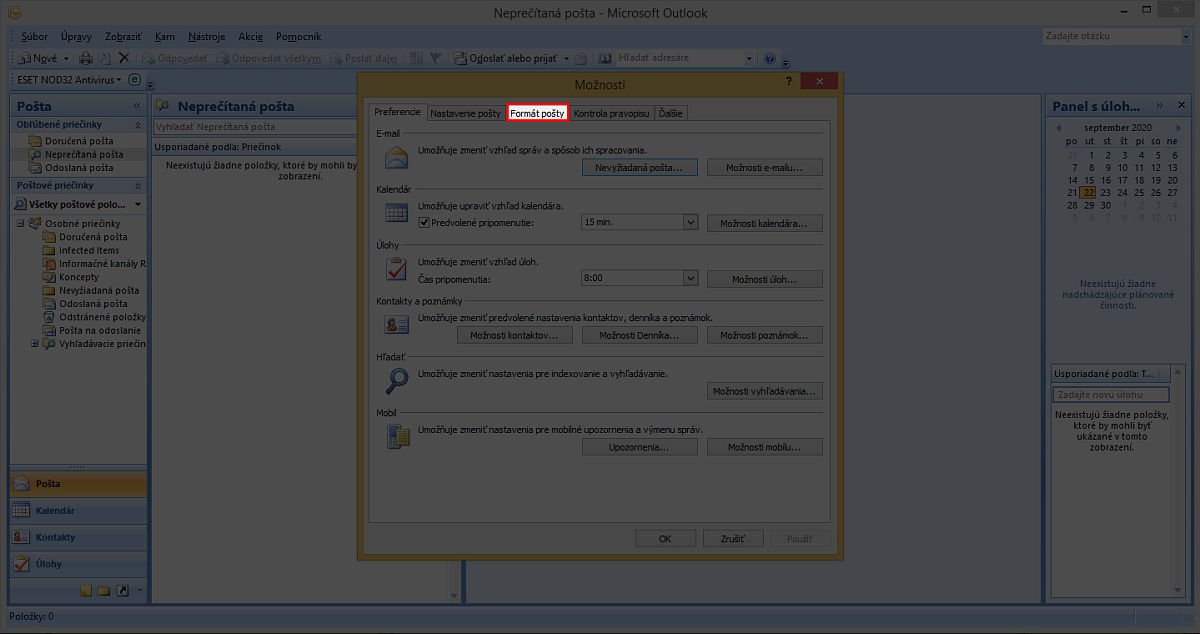The image size is (1200, 634).
Task: Open Možnosti kalendára settings
Action: tap(764, 223)
